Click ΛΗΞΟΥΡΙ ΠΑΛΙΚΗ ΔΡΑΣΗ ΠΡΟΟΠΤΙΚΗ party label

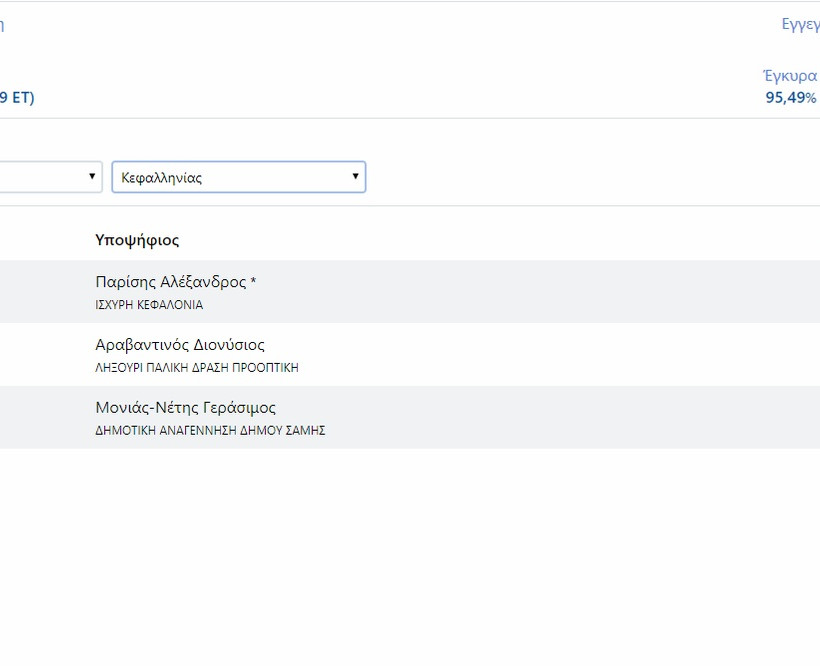click(197, 368)
